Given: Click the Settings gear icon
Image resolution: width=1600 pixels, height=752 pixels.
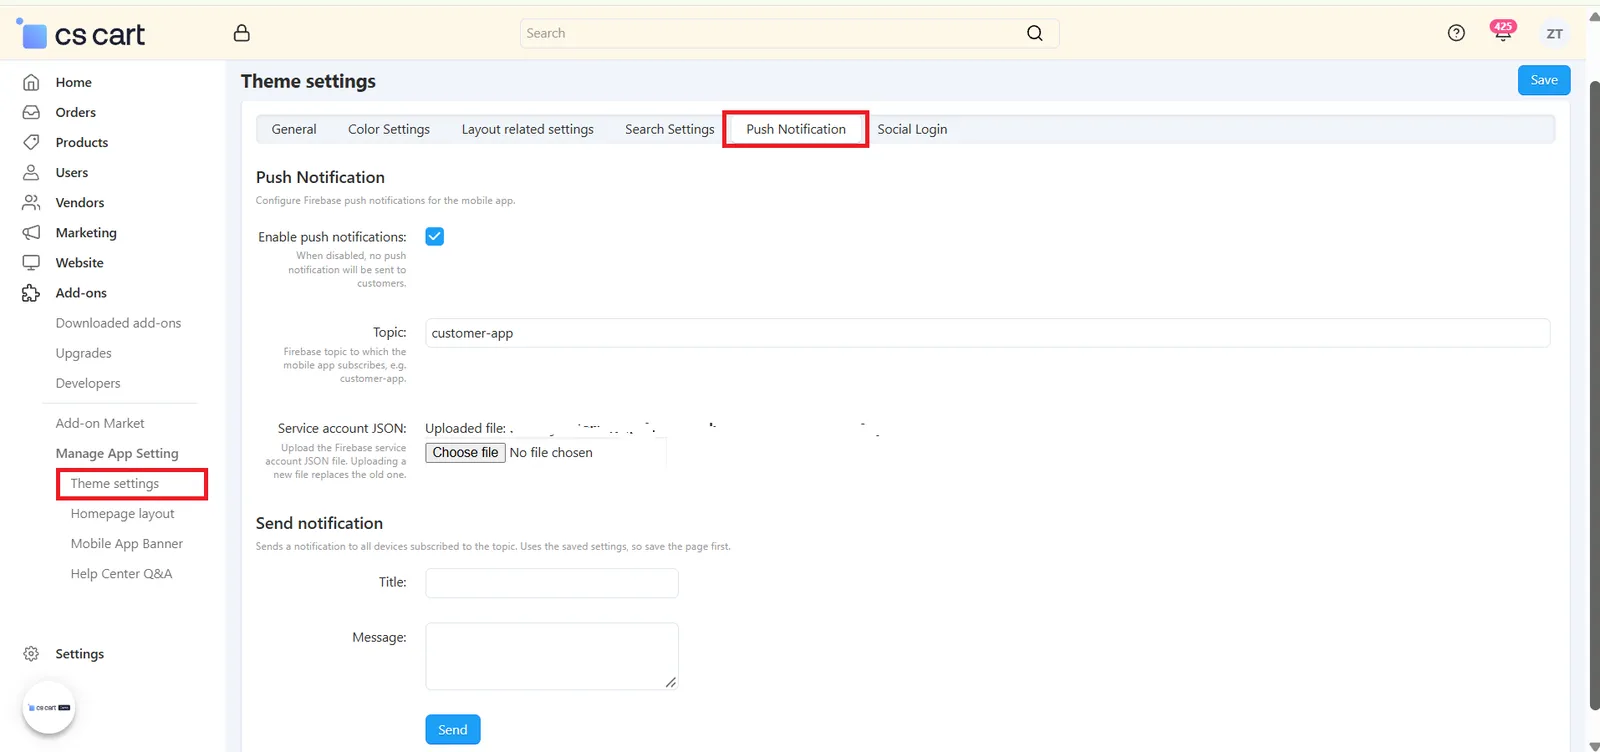Looking at the screenshot, I should (31, 653).
